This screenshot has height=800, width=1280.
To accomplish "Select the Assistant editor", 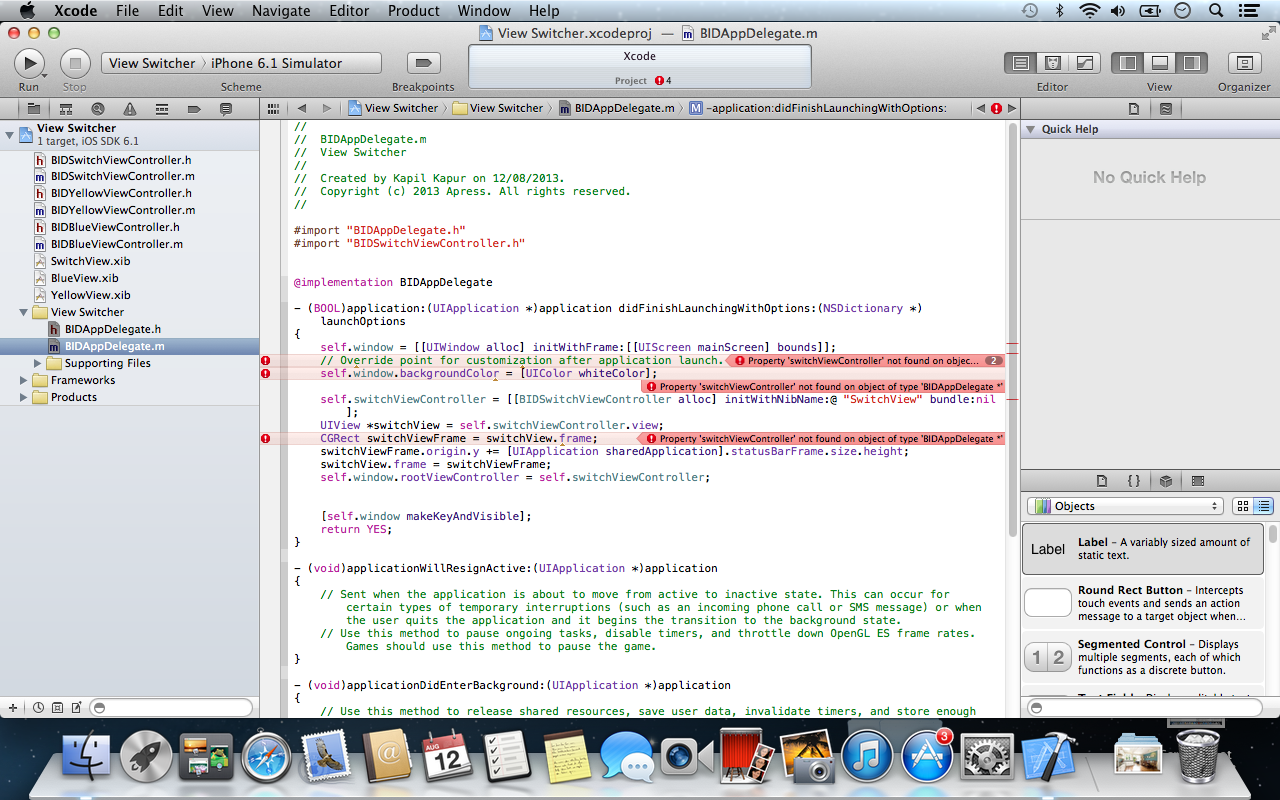I will [1052, 63].
